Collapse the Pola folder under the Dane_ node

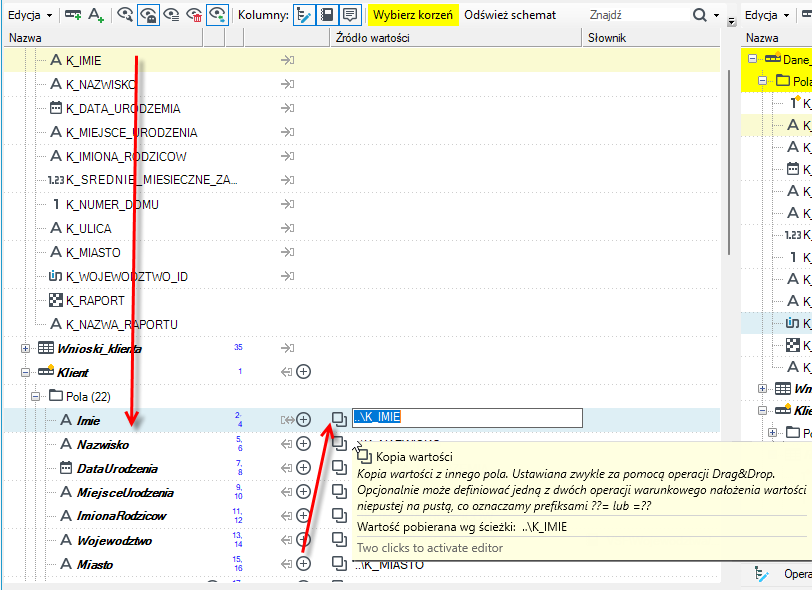pyautogui.click(x=762, y=81)
